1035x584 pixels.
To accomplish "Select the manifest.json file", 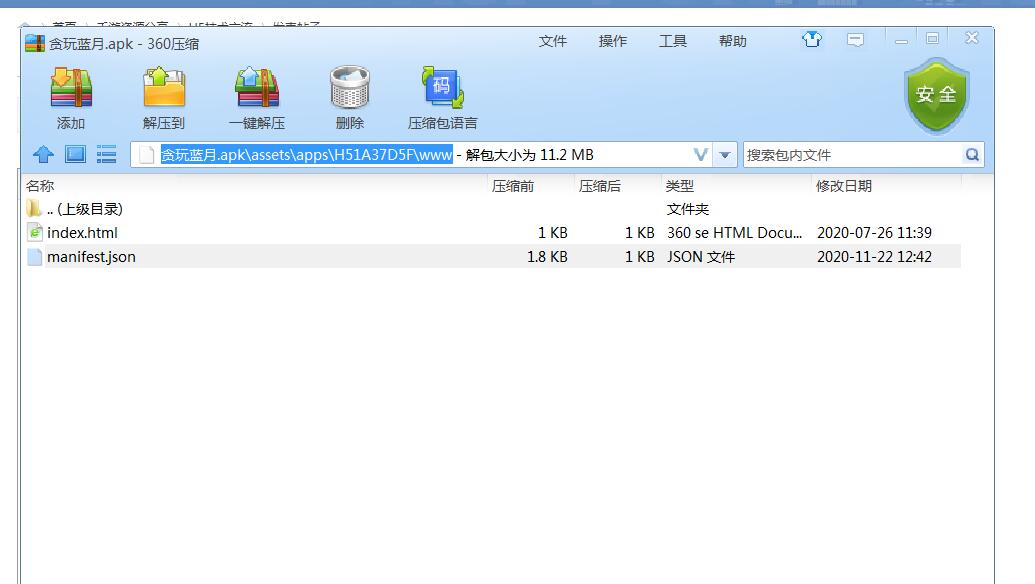I will click(91, 257).
